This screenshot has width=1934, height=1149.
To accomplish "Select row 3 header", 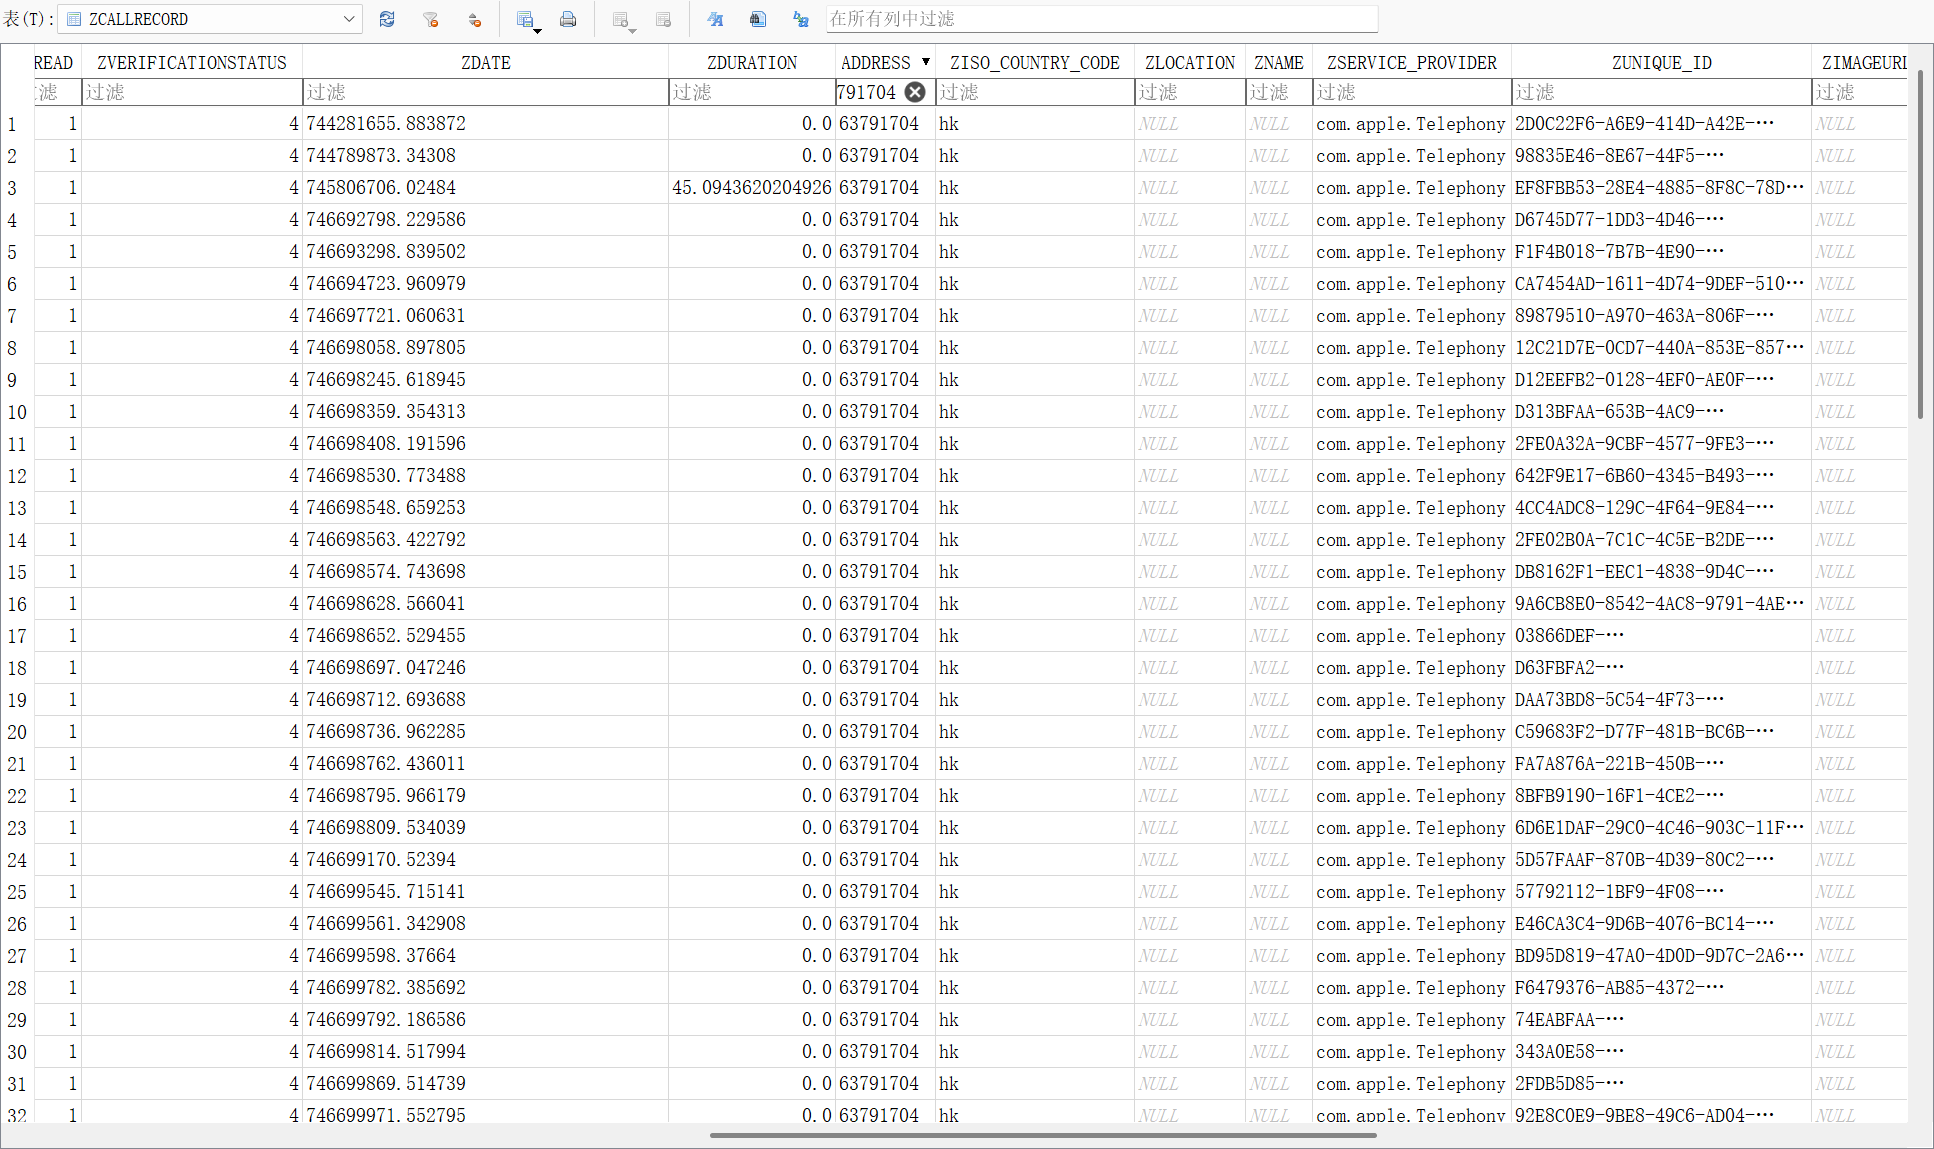I will coord(13,188).
